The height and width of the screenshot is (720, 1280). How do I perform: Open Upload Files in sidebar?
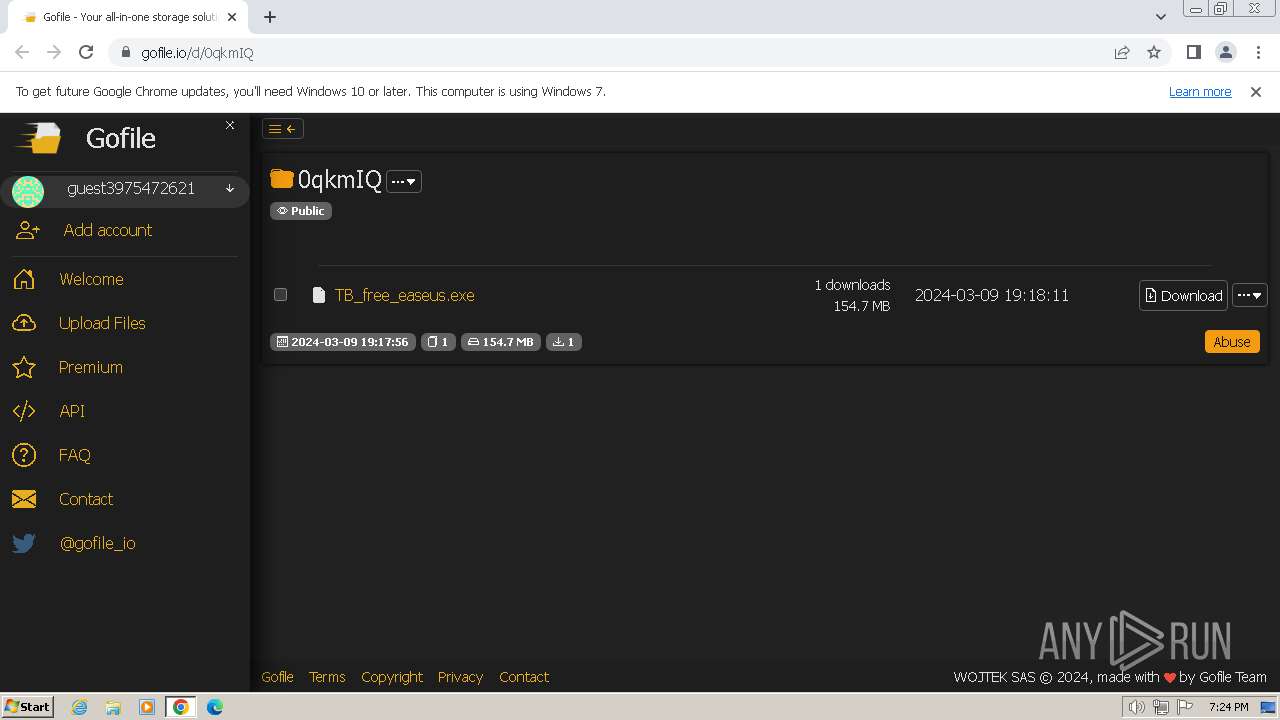102,323
